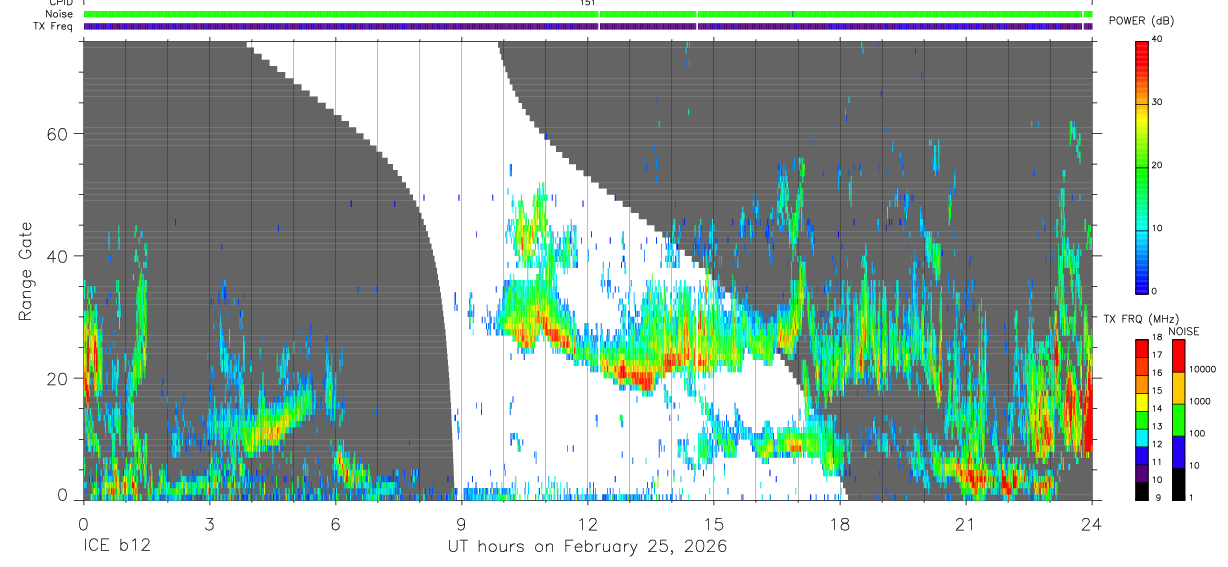Click the 9 tick on the UT hours axis
Screen dimensions: 1228x567
pyautogui.click(x=461, y=525)
